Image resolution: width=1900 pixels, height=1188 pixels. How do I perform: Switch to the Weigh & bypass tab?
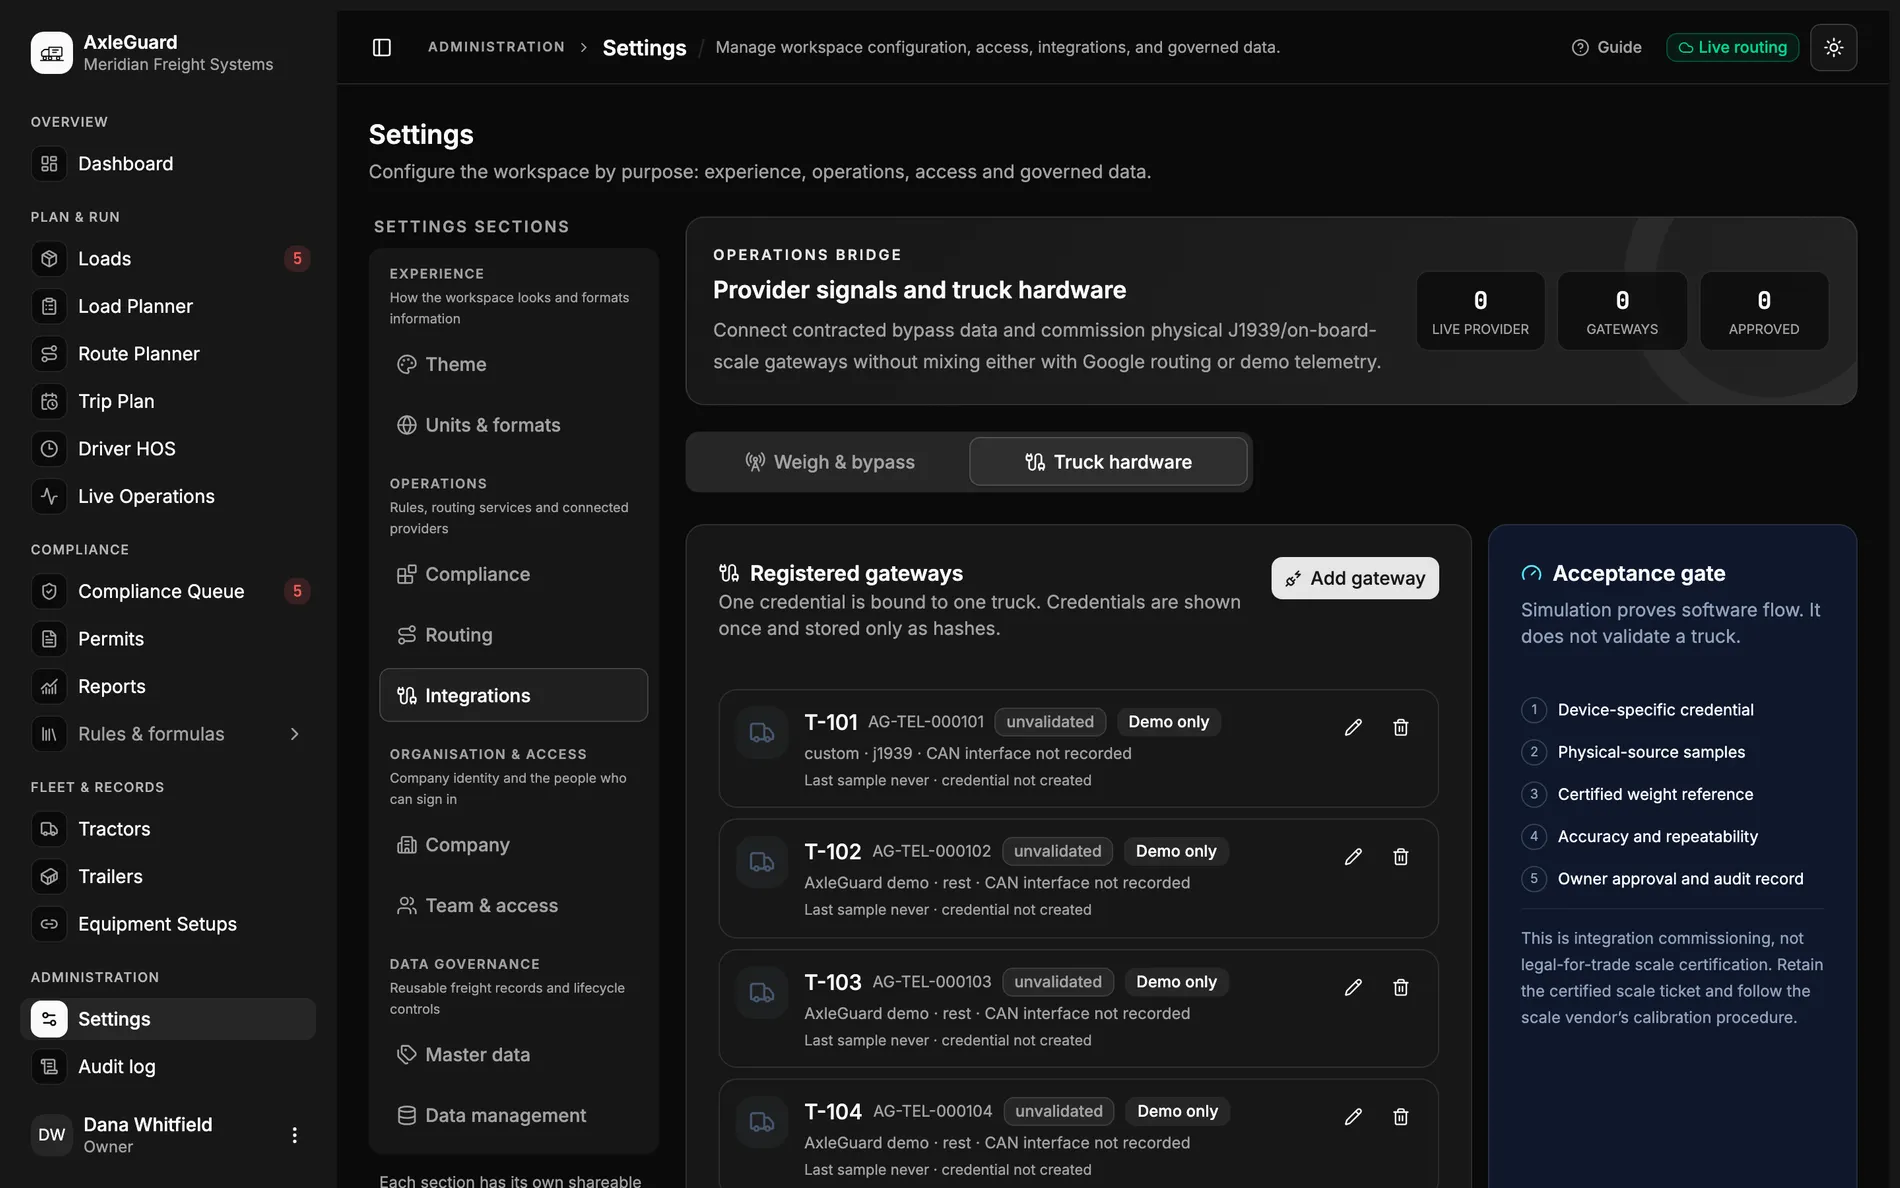click(829, 462)
